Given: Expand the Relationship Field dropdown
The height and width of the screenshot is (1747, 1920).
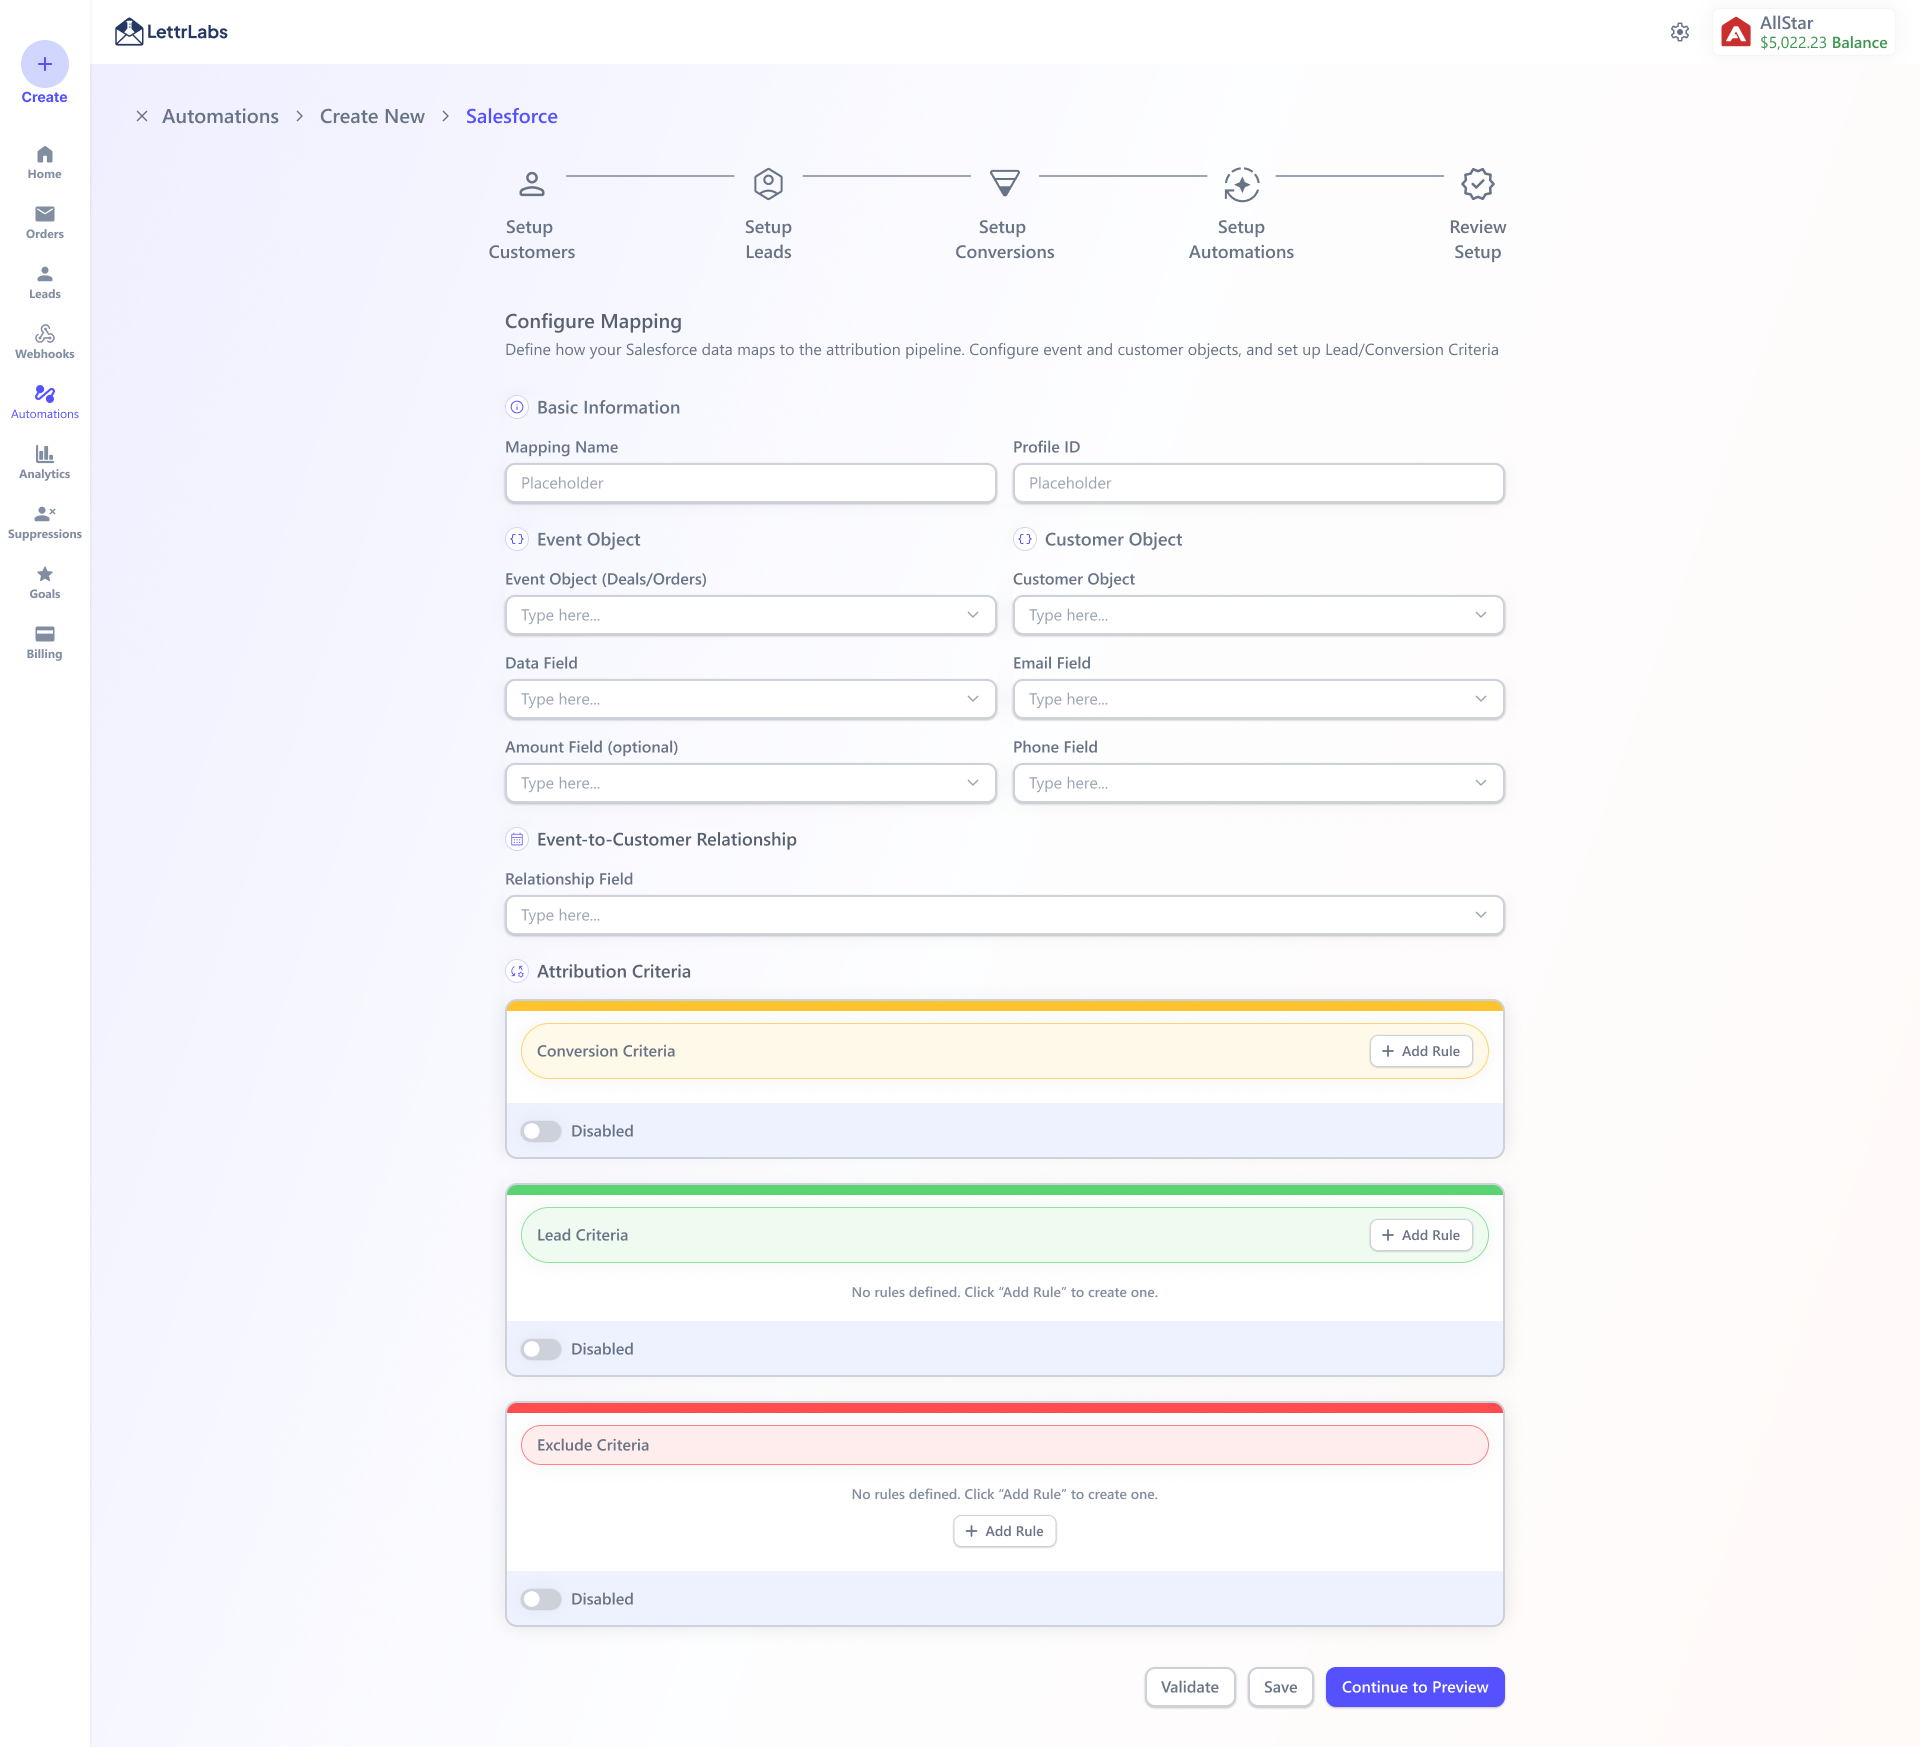Looking at the screenshot, I should click(x=1004, y=915).
